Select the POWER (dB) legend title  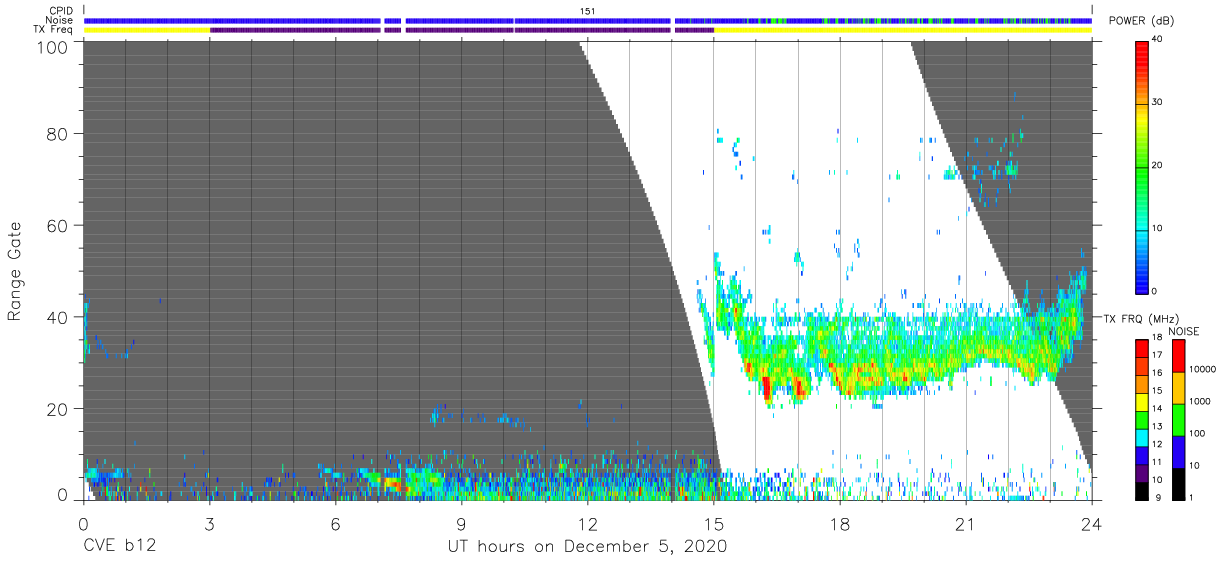(x=1140, y=21)
